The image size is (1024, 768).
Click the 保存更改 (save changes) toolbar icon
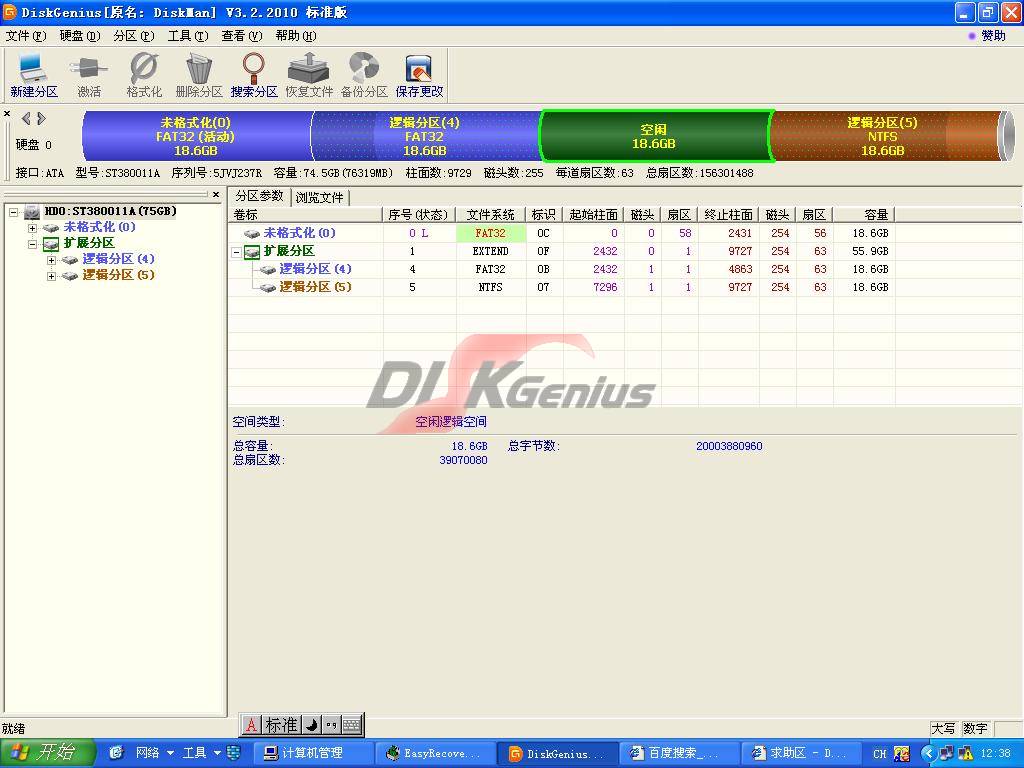(x=419, y=75)
